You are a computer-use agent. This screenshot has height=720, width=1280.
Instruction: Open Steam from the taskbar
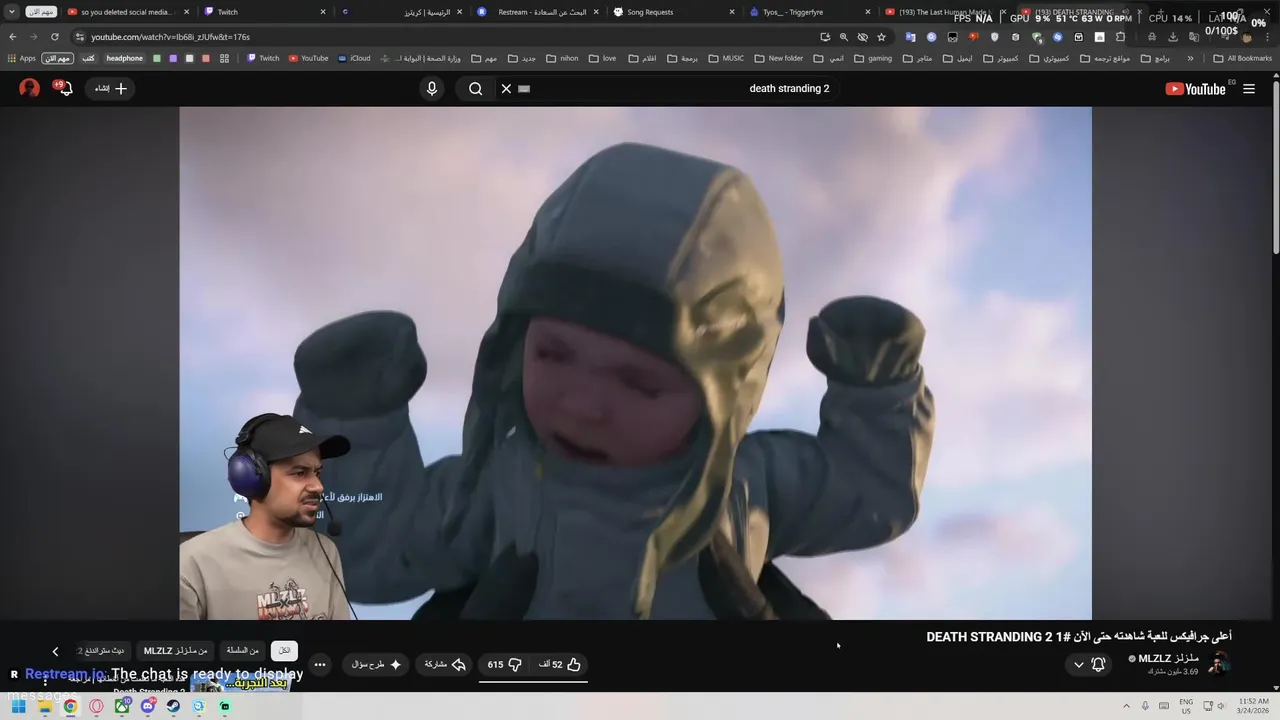pyautogui.click(x=173, y=707)
